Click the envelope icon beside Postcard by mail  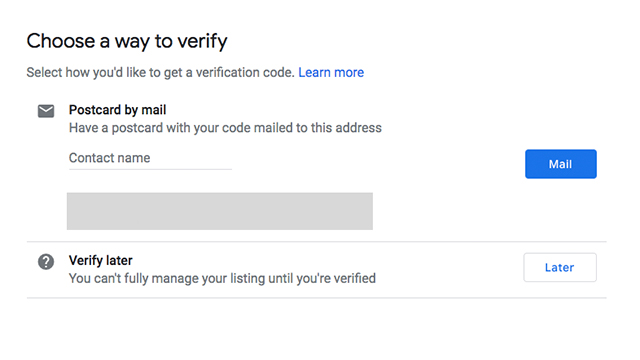tap(46, 111)
